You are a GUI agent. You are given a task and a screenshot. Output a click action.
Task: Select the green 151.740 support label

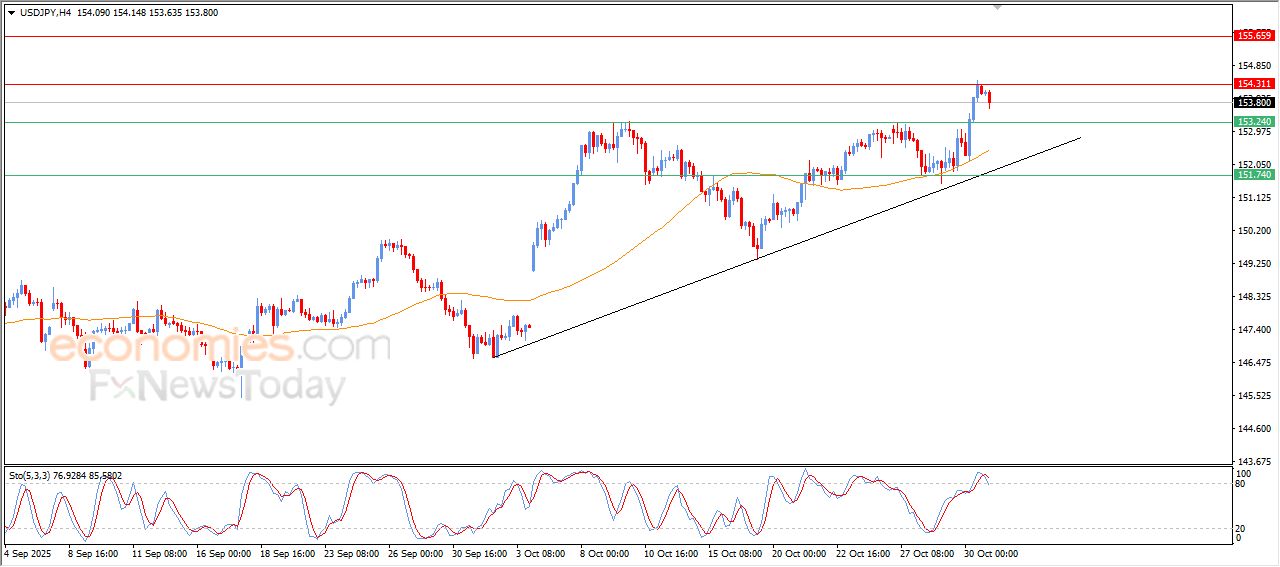coord(1255,175)
